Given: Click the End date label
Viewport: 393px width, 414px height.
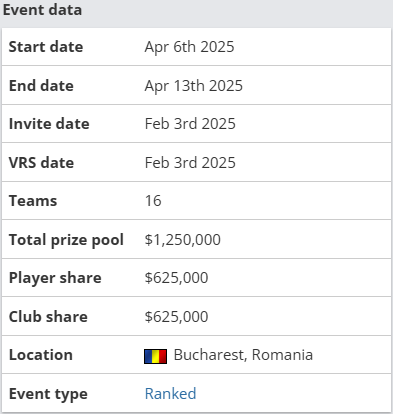Looking at the screenshot, I should (41, 86).
